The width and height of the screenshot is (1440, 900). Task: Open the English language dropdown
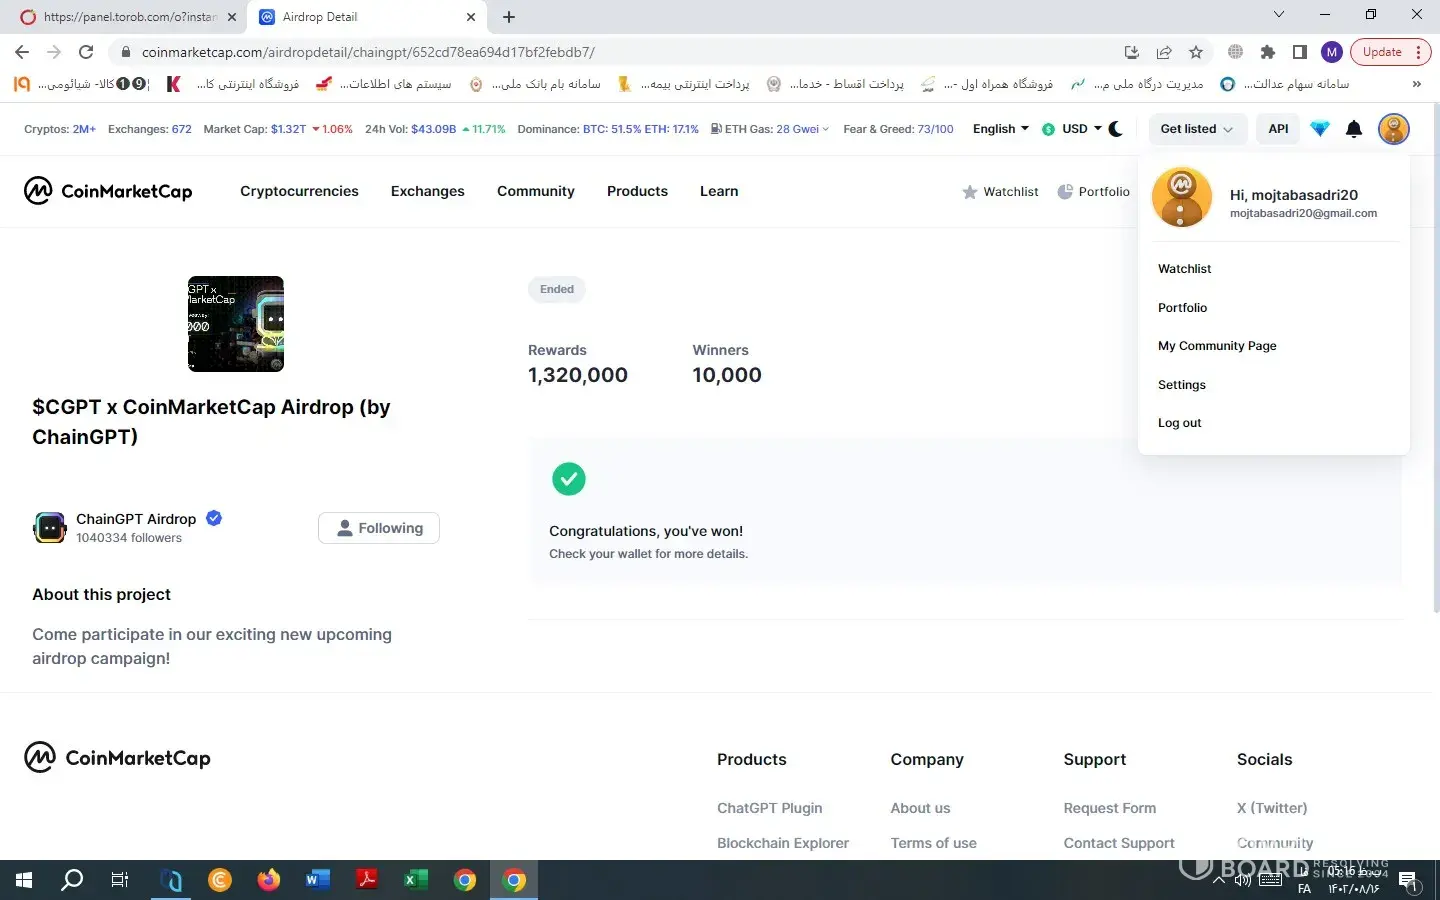pyautogui.click(x=1001, y=129)
